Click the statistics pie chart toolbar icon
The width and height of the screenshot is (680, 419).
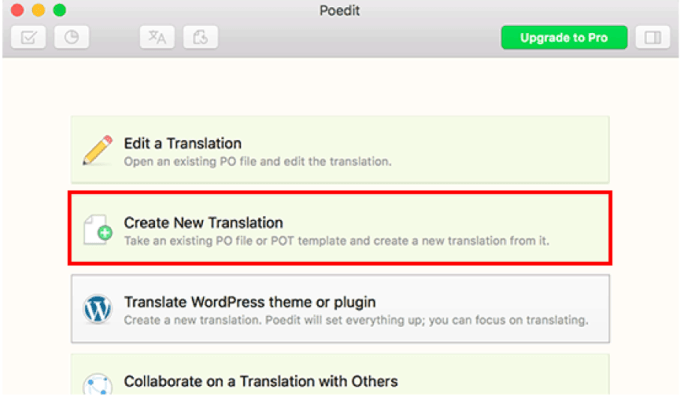tap(72, 38)
